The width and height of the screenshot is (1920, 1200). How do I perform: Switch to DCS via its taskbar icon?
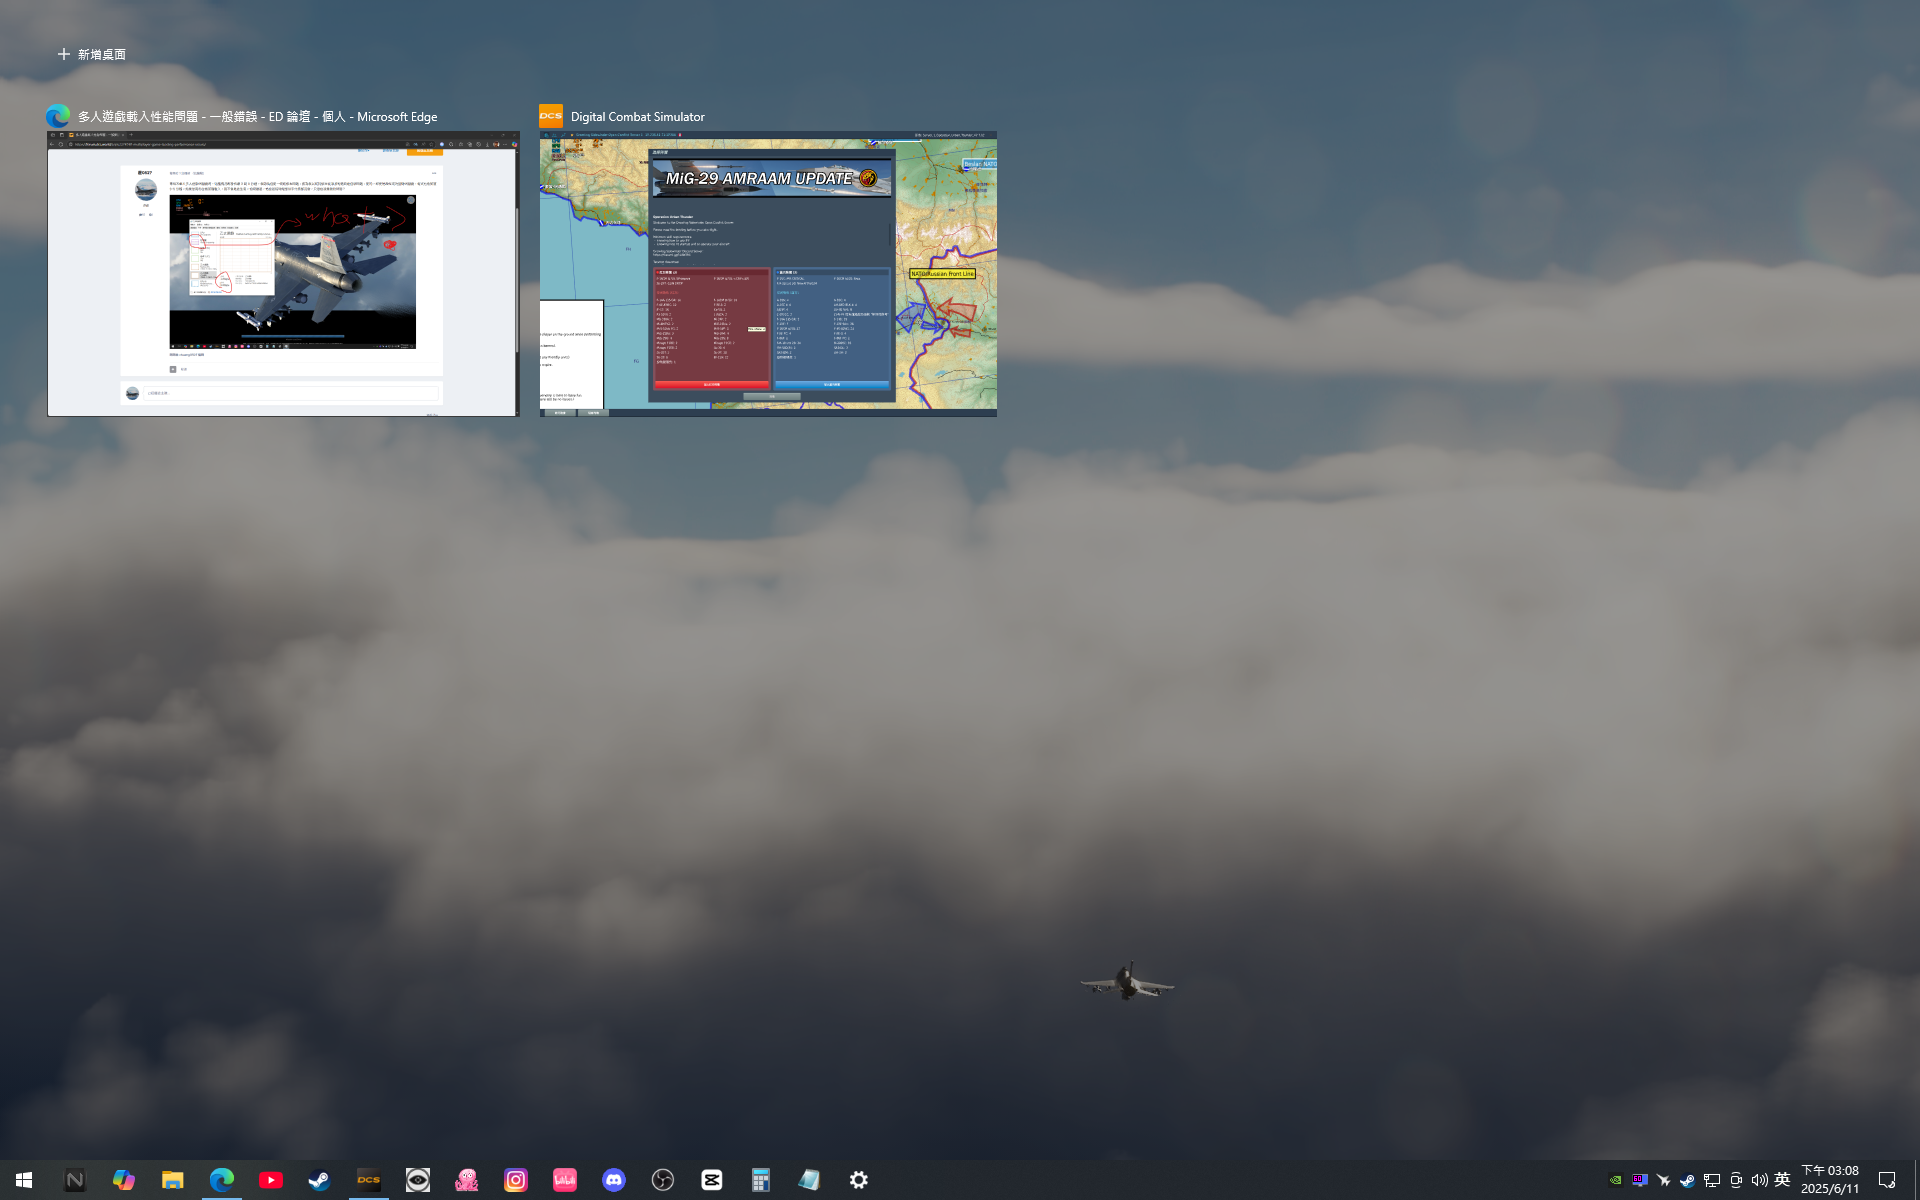click(368, 1180)
